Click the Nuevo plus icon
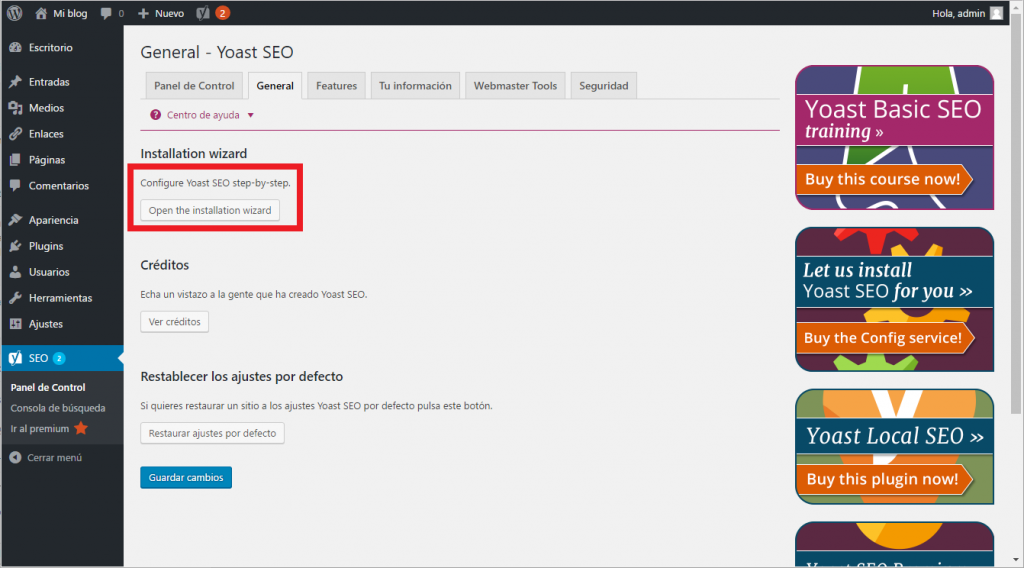This screenshot has height=568, width=1024. pos(144,13)
